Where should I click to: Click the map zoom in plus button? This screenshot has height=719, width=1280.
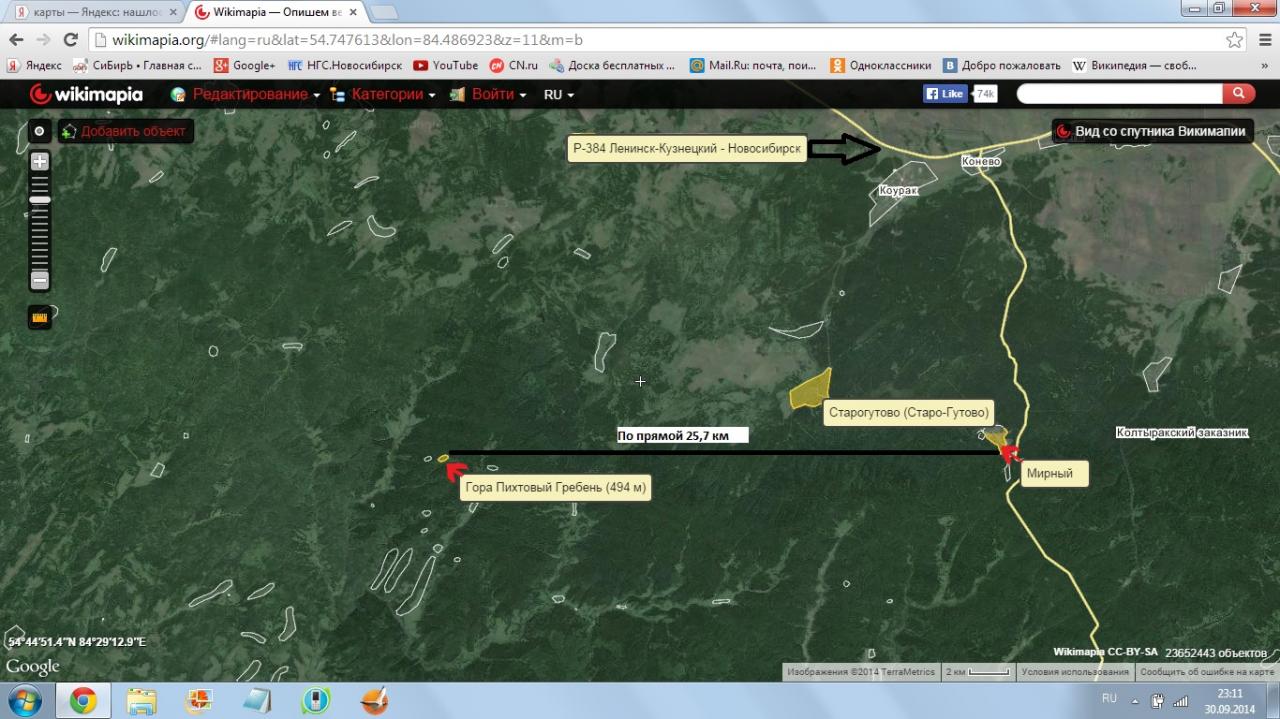(x=39, y=161)
